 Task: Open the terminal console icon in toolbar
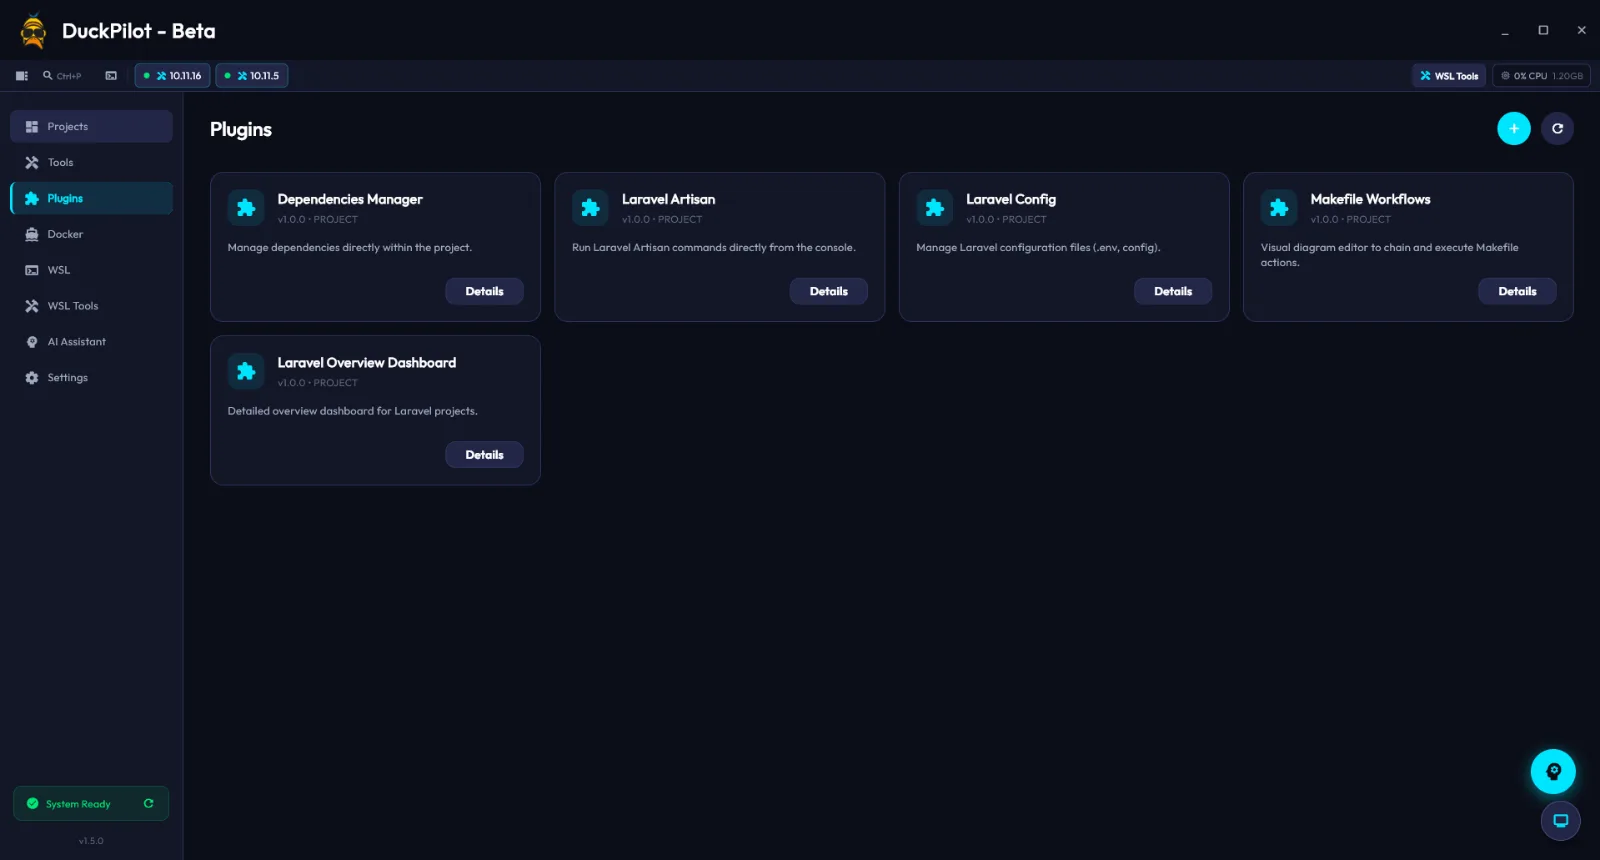point(111,76)
